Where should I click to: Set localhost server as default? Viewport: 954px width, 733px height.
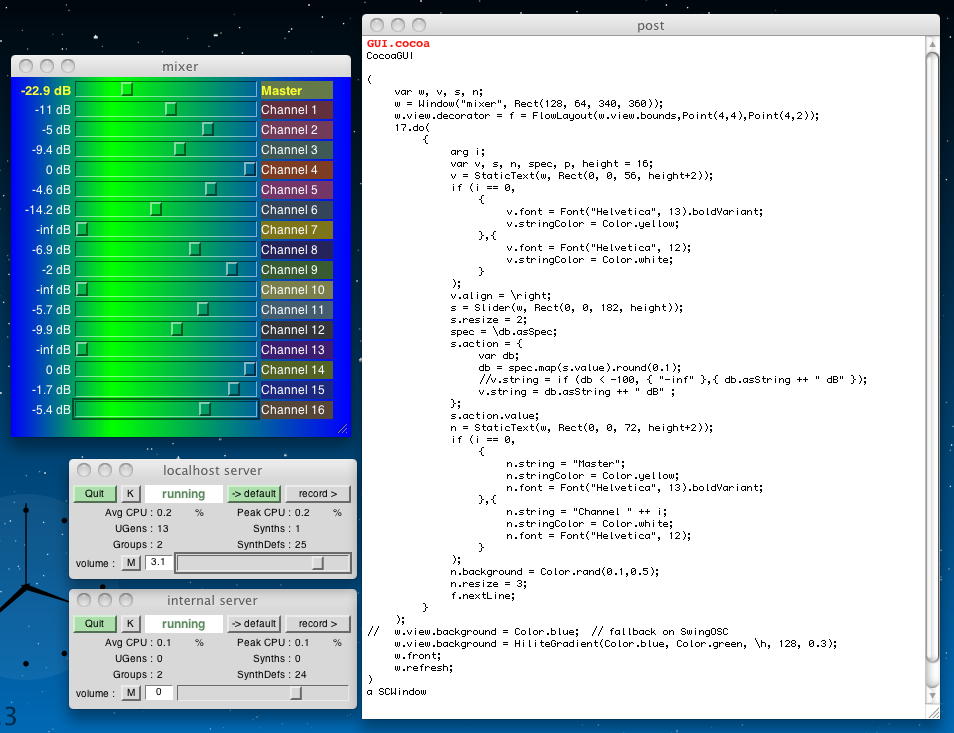point(253,494)
